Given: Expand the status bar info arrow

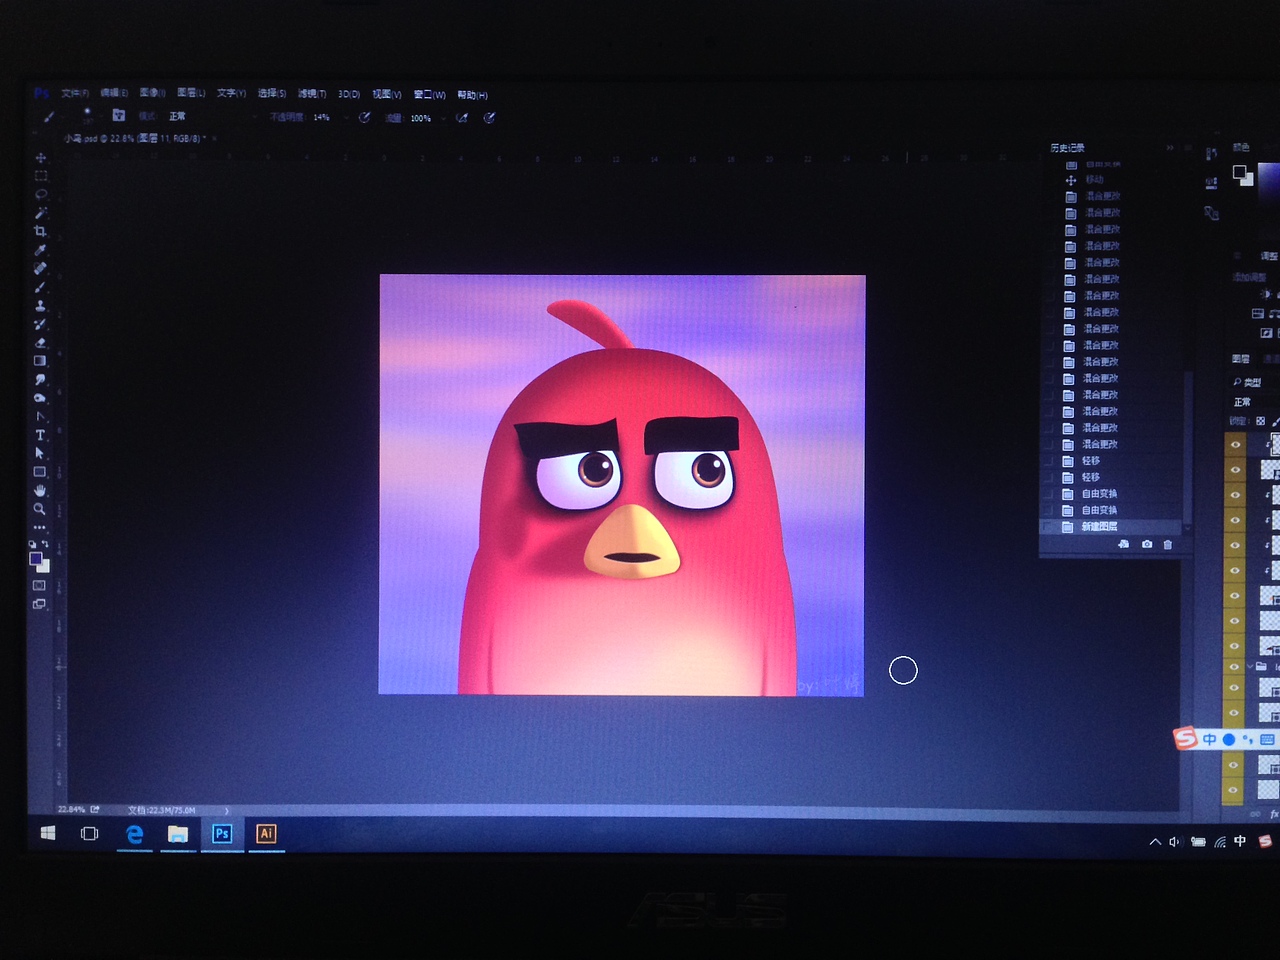Looking at the screenshot, I should click(227, 810).
